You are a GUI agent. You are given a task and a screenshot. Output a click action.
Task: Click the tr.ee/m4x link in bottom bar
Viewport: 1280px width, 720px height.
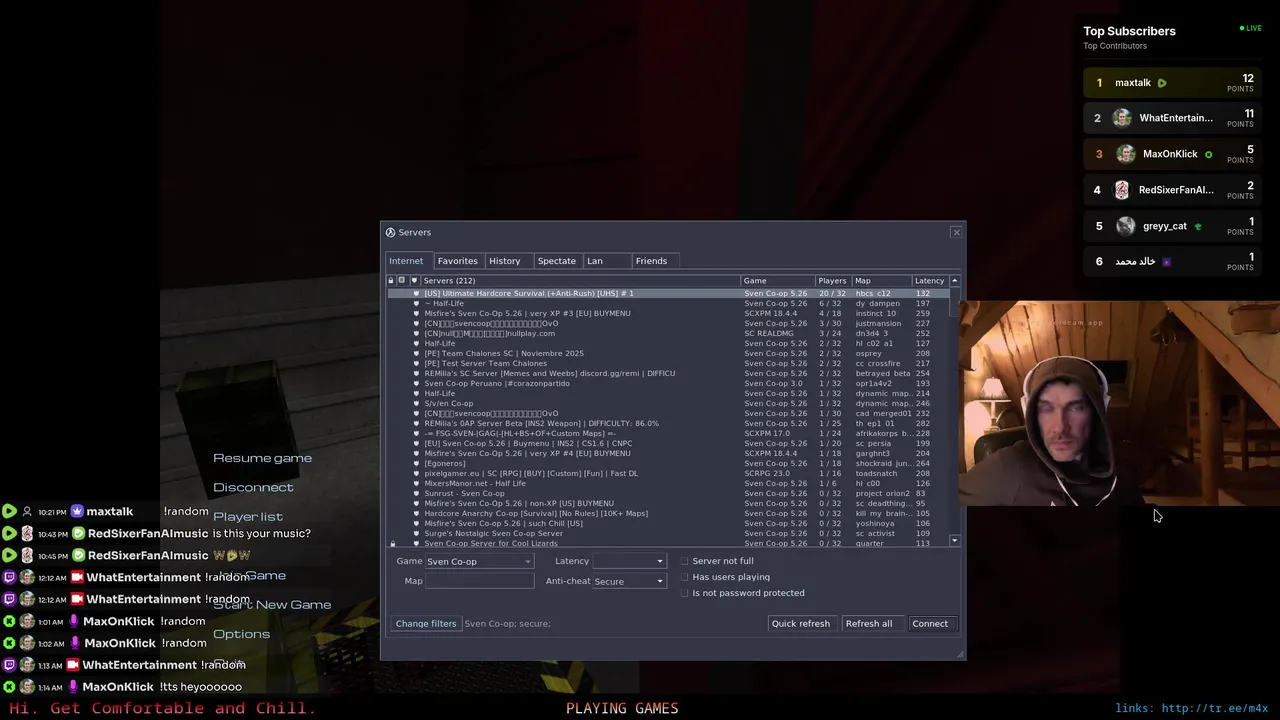pos(1214,708)
